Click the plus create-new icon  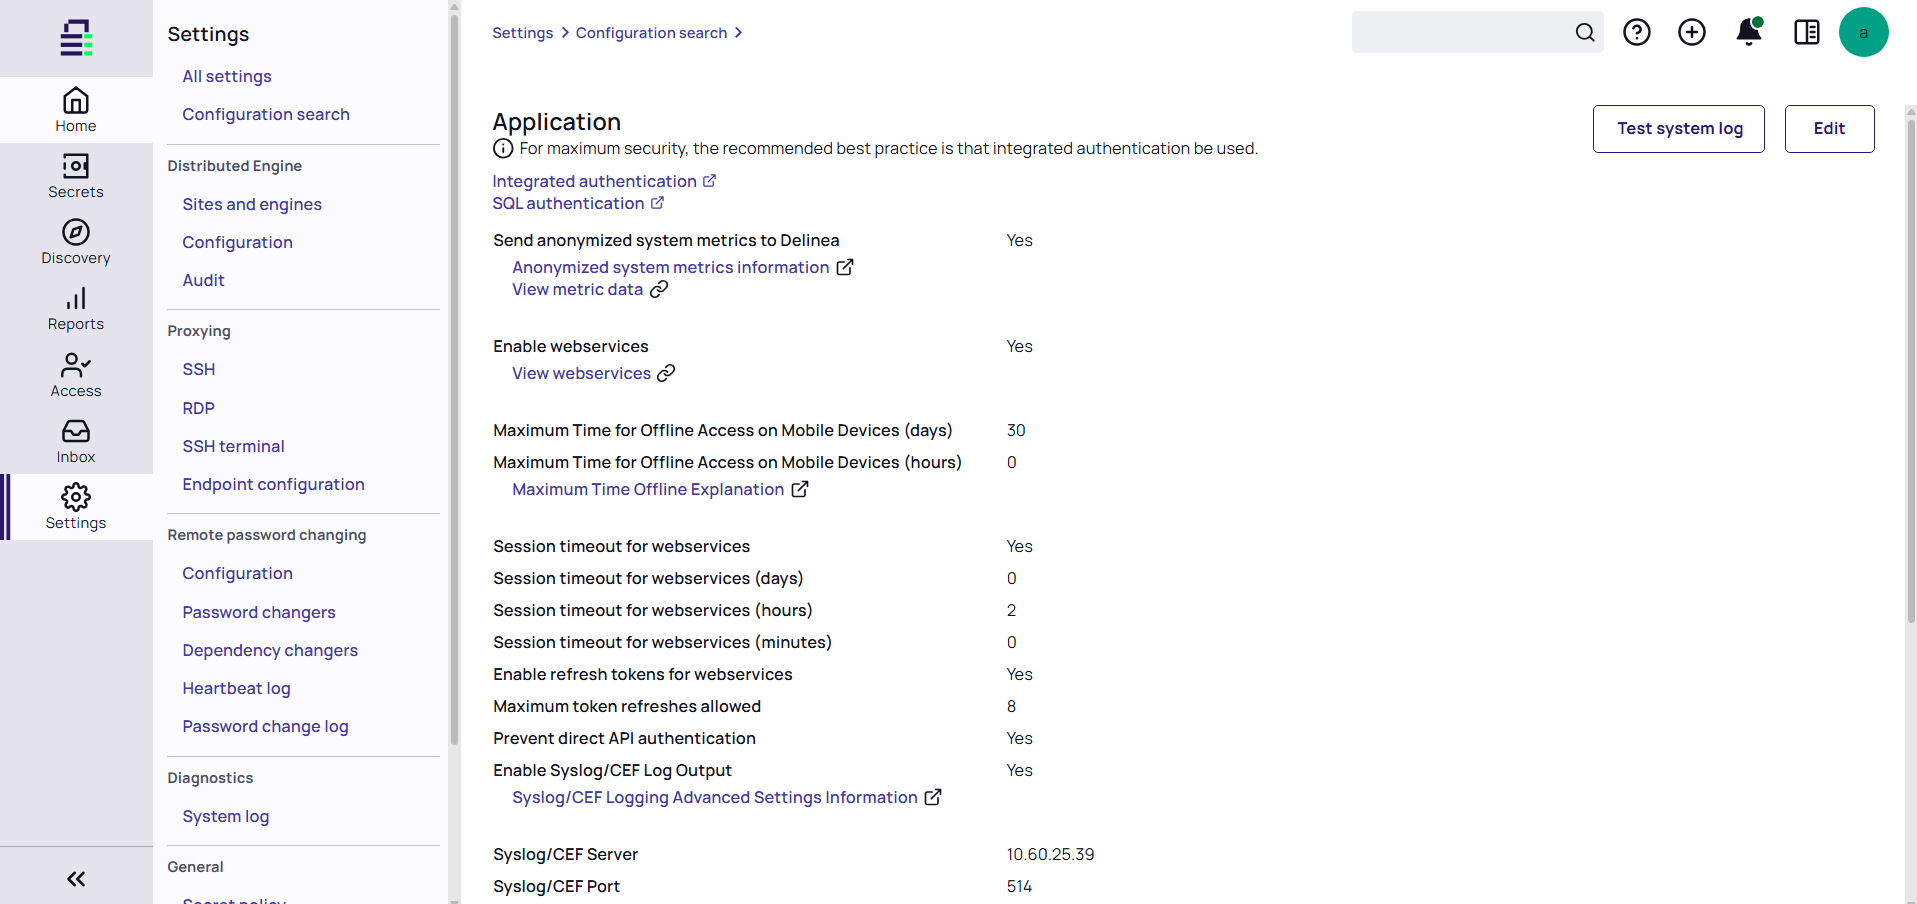tap(1691, 33)
